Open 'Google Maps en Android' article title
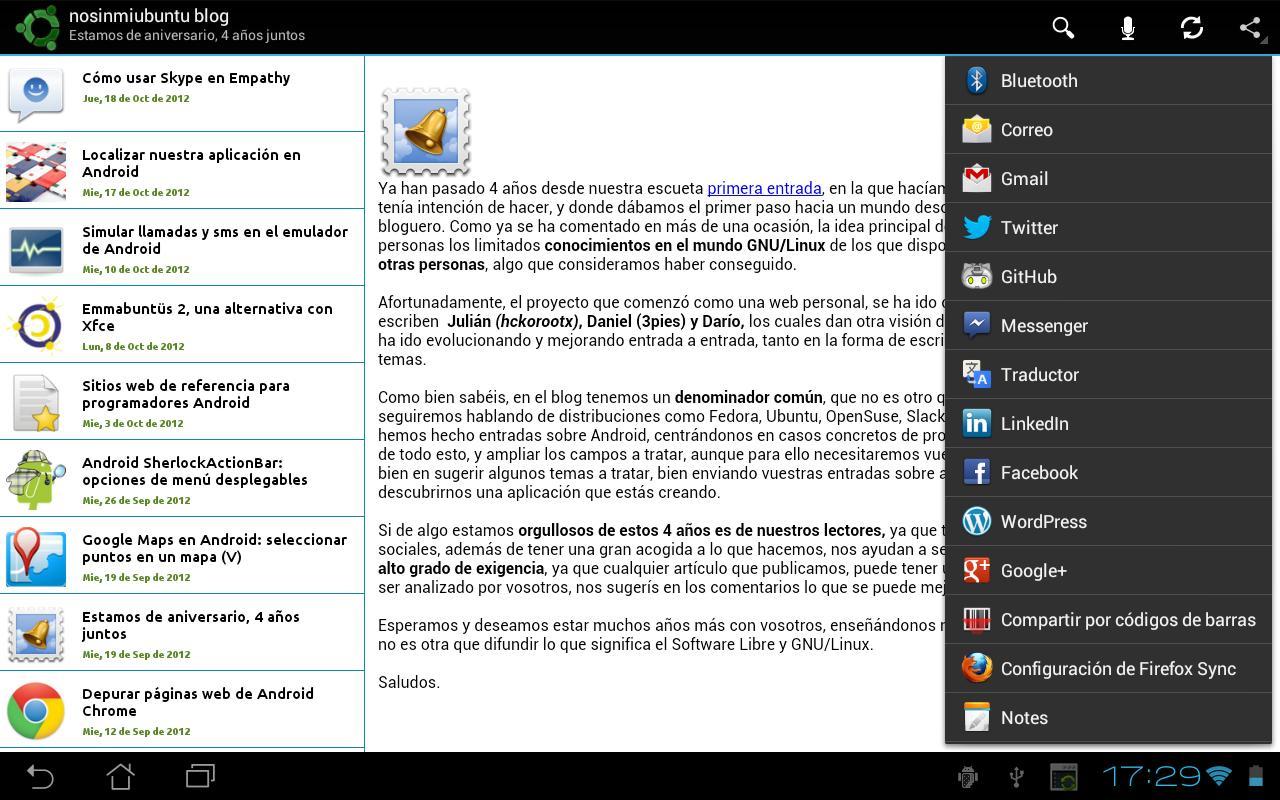1280x800 pixels. (x=214, y=548)
